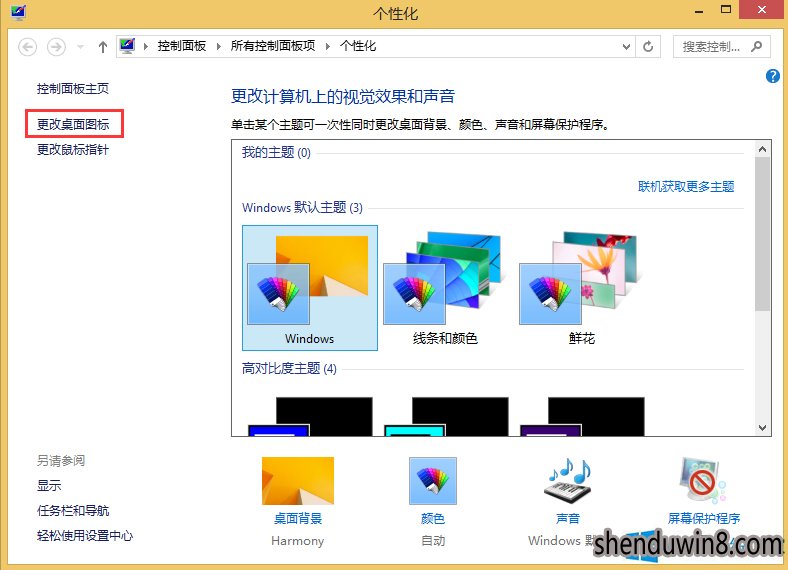Image resolution: width=788 pixels, height=570 pixels.
Task: Expand the chevron before 控制面板 breadcrumb
Action: 146,47
